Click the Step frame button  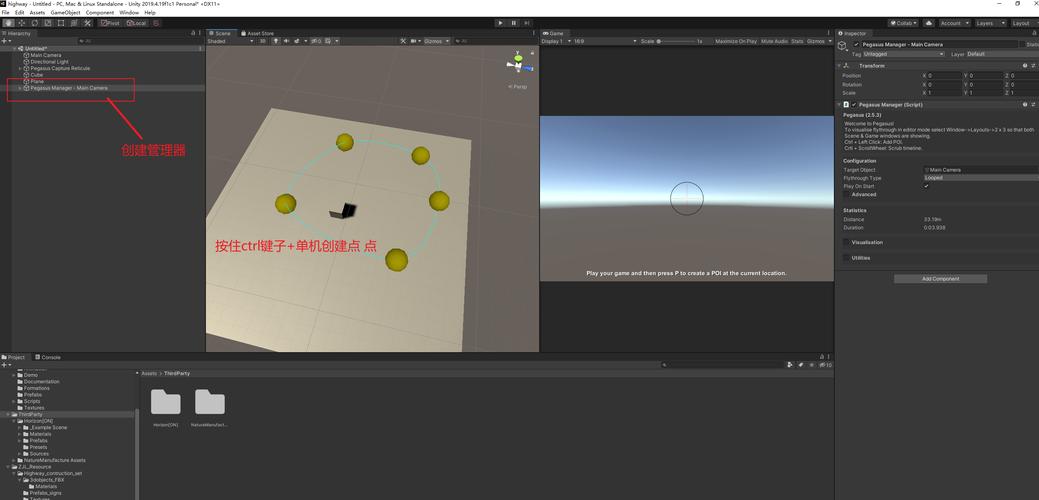point(527,23)
